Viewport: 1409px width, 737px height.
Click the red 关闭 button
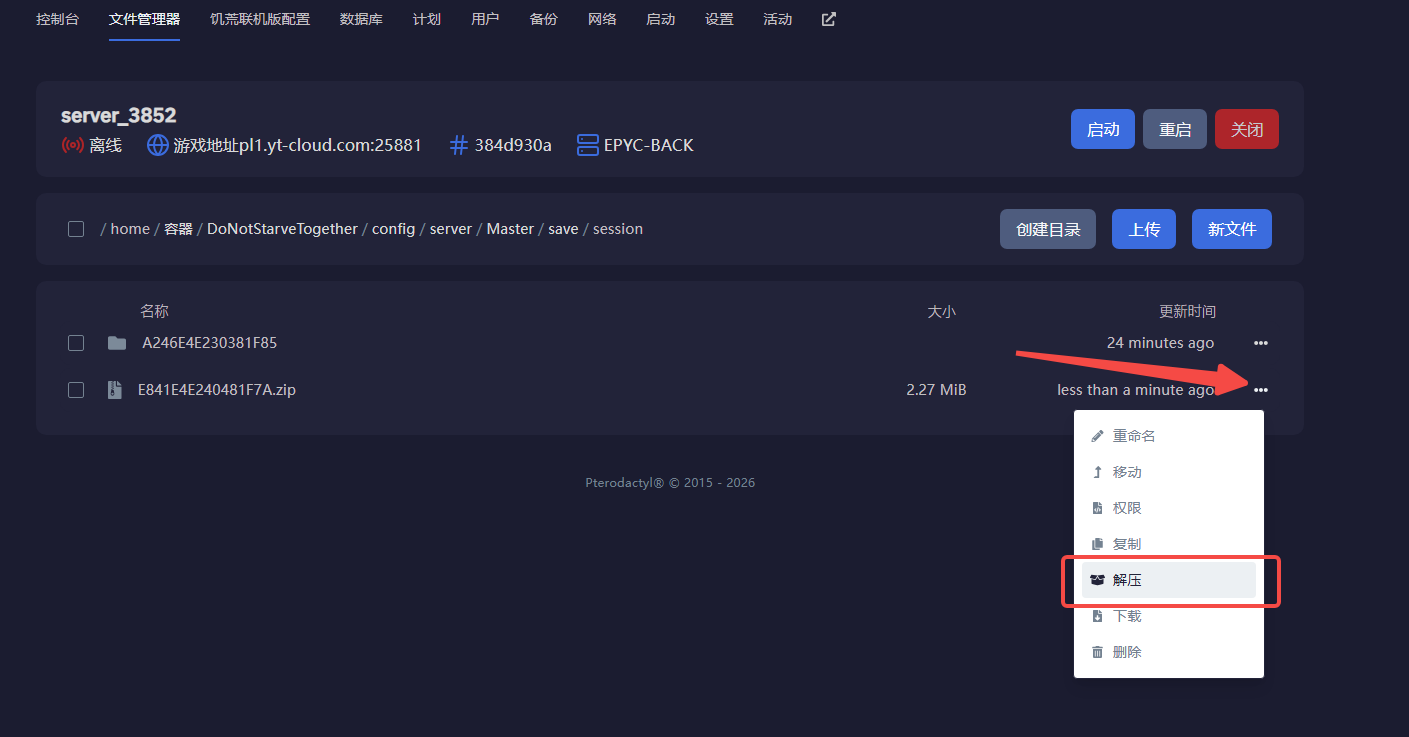click(1247, 129)
